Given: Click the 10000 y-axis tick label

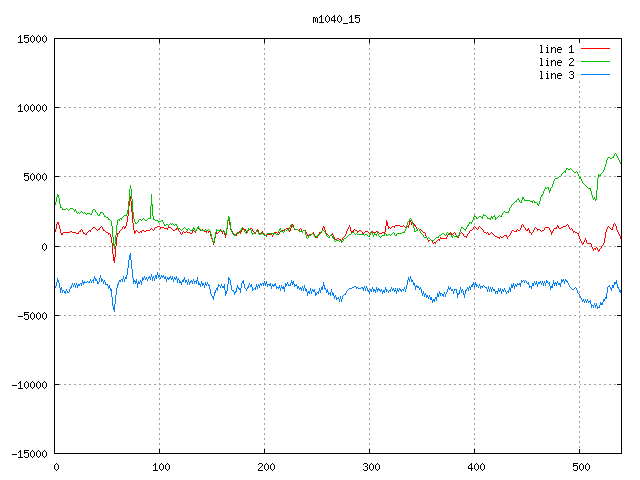Looking at the screenshot, I should click(x=31, y=108).
